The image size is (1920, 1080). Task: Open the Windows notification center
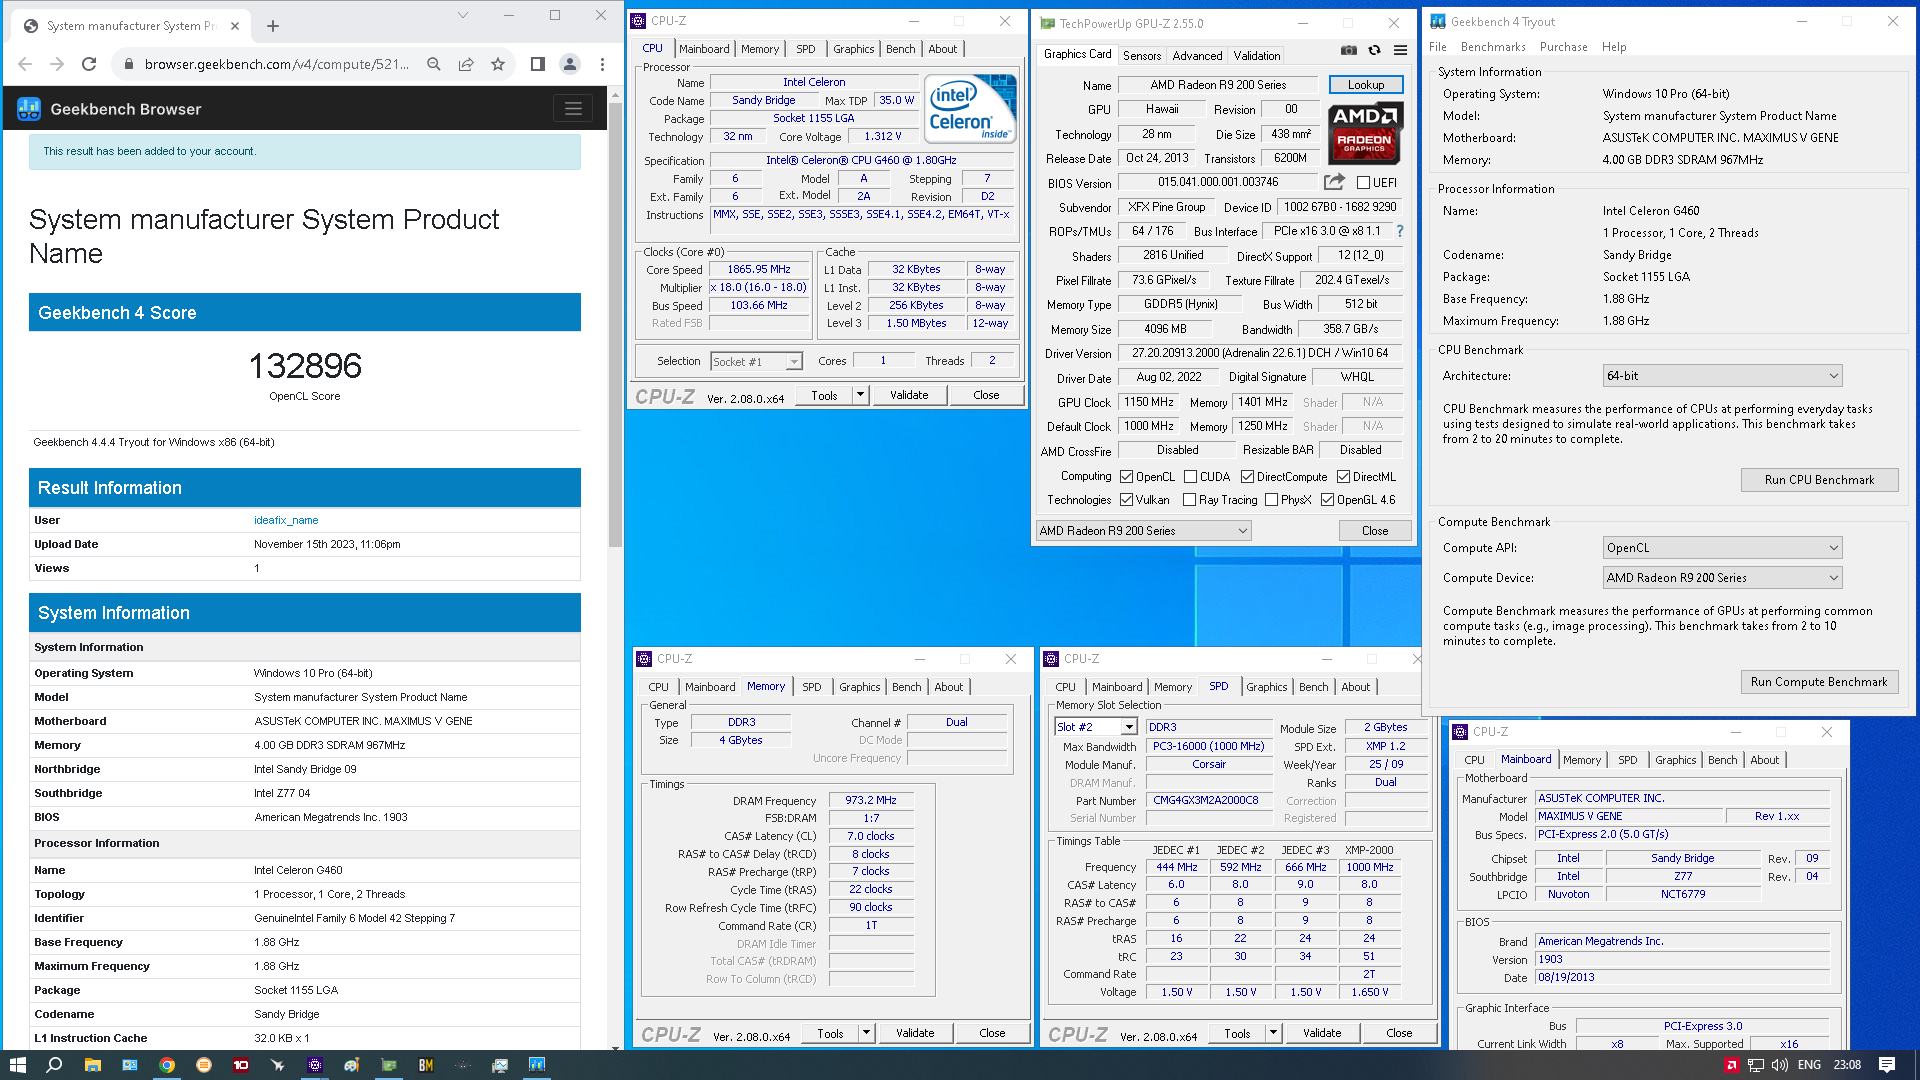tap(1887, 1065)
